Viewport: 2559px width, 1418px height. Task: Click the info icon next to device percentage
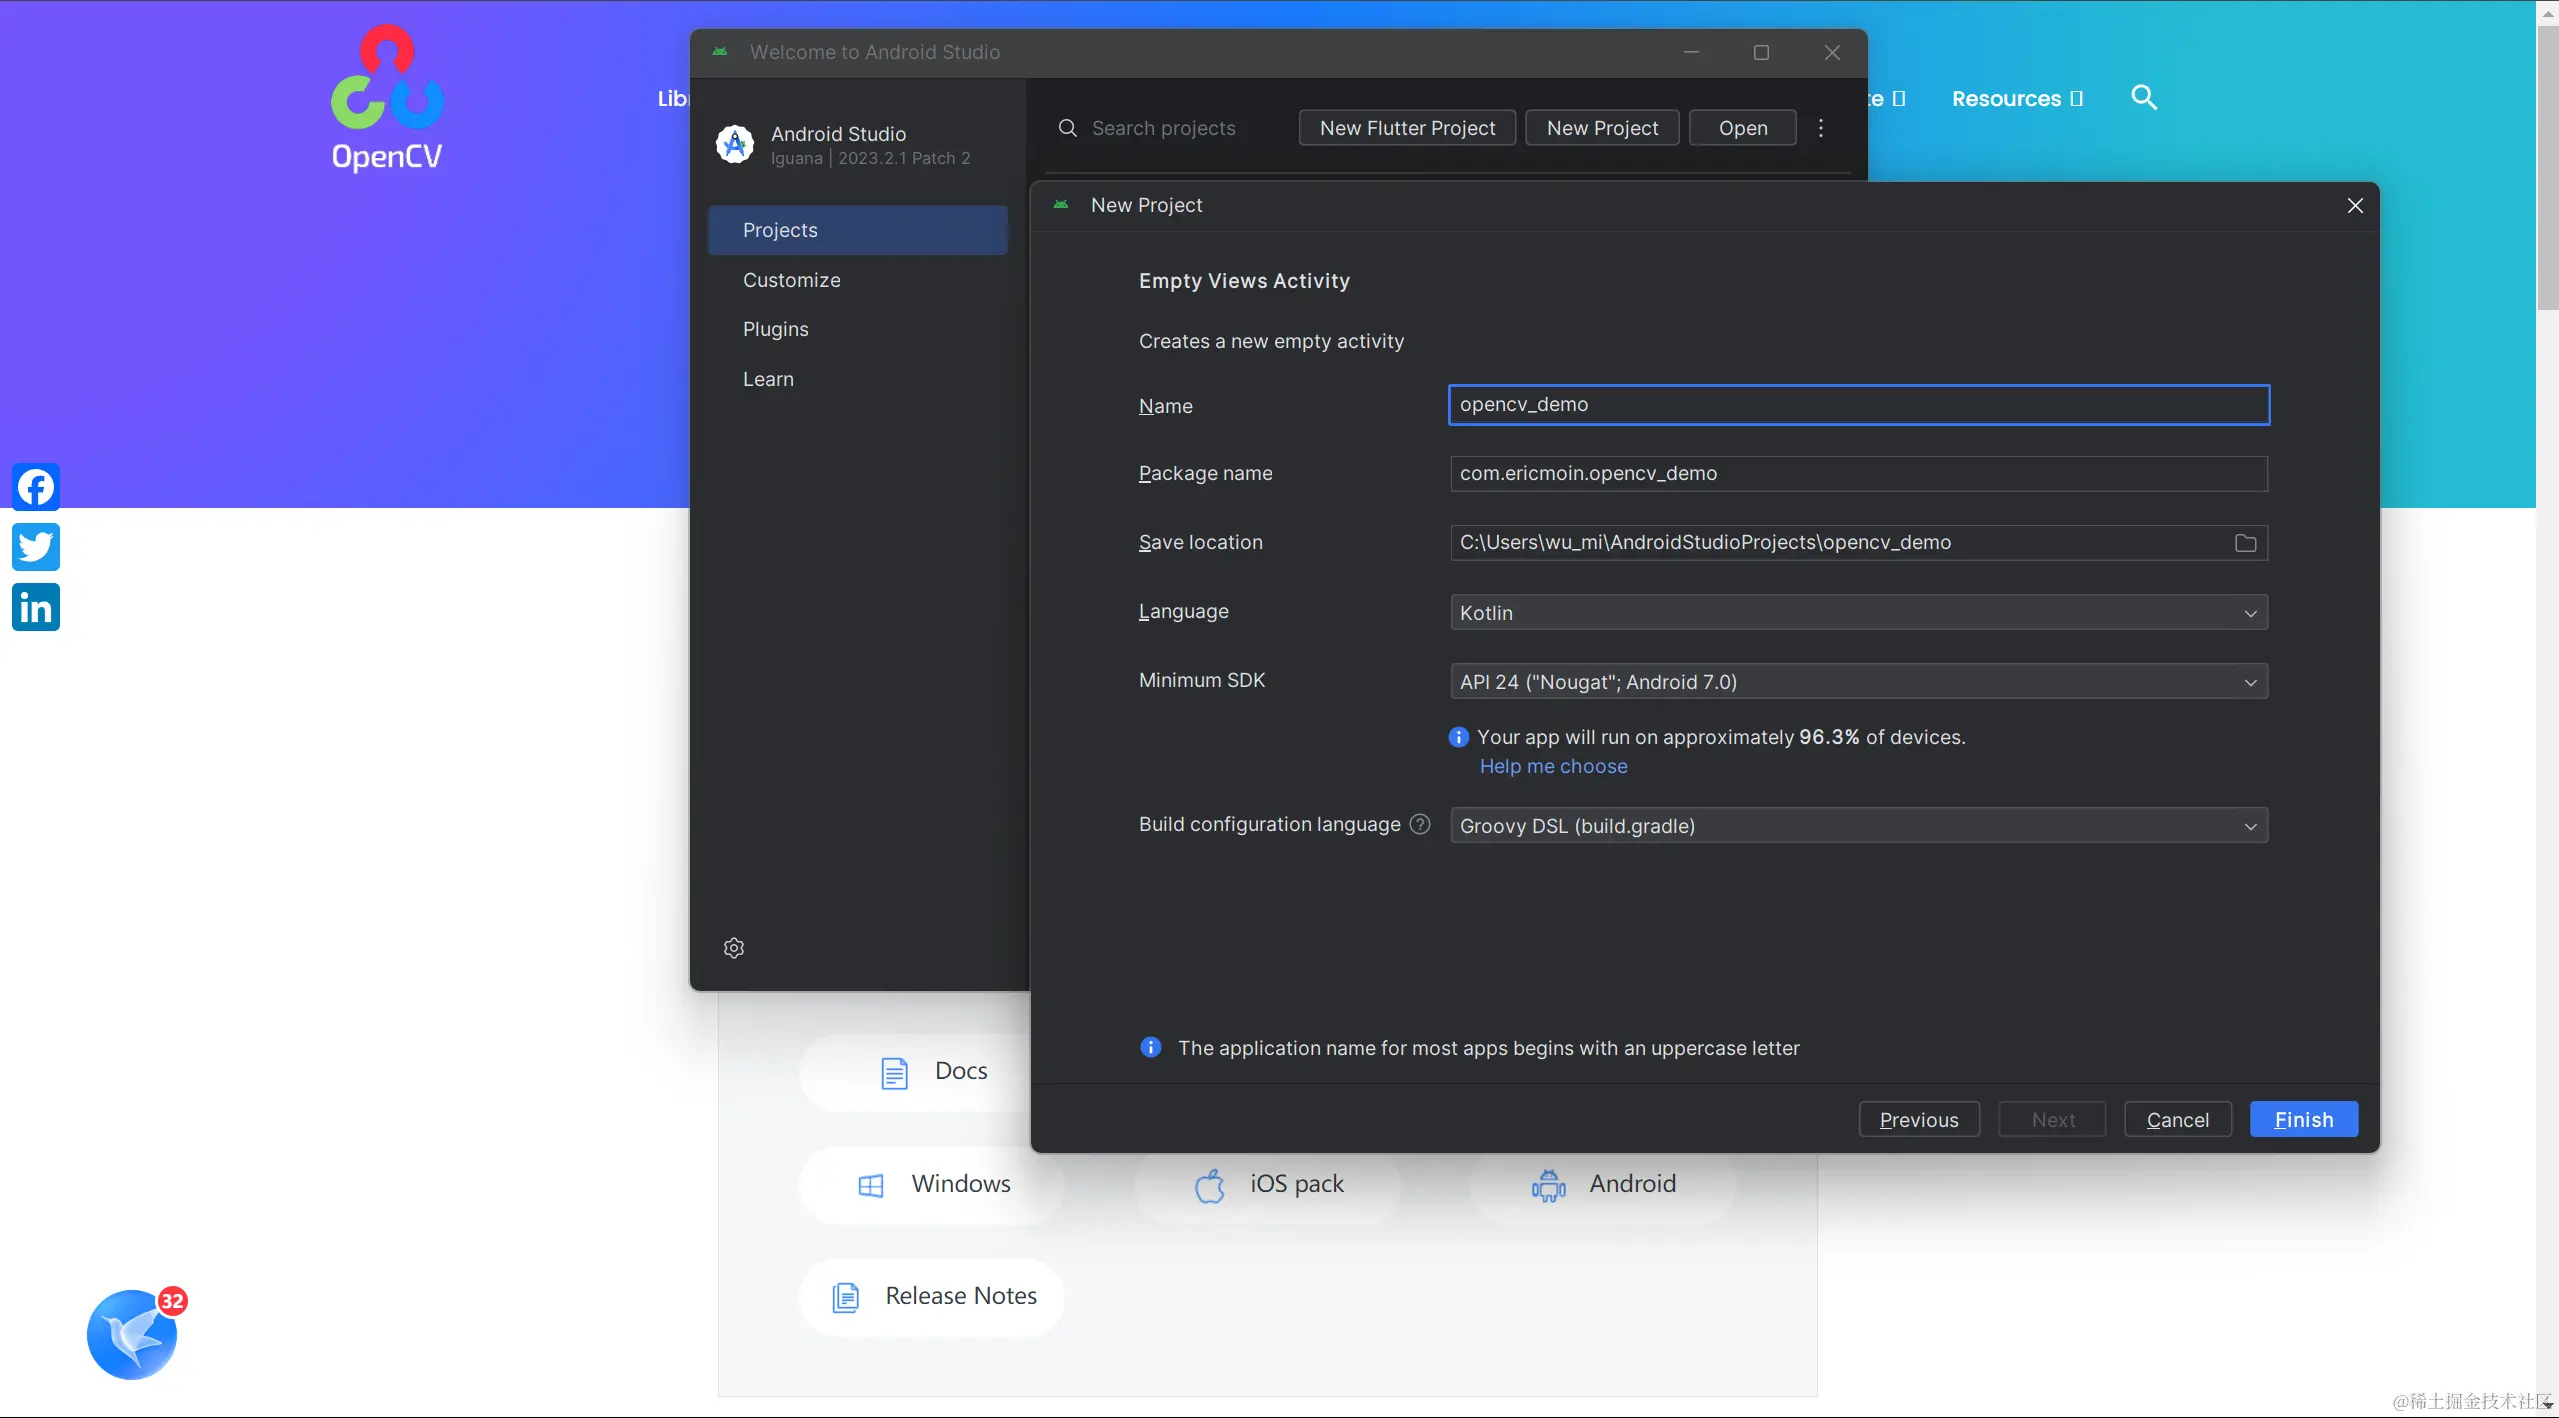pos(1459,737)
